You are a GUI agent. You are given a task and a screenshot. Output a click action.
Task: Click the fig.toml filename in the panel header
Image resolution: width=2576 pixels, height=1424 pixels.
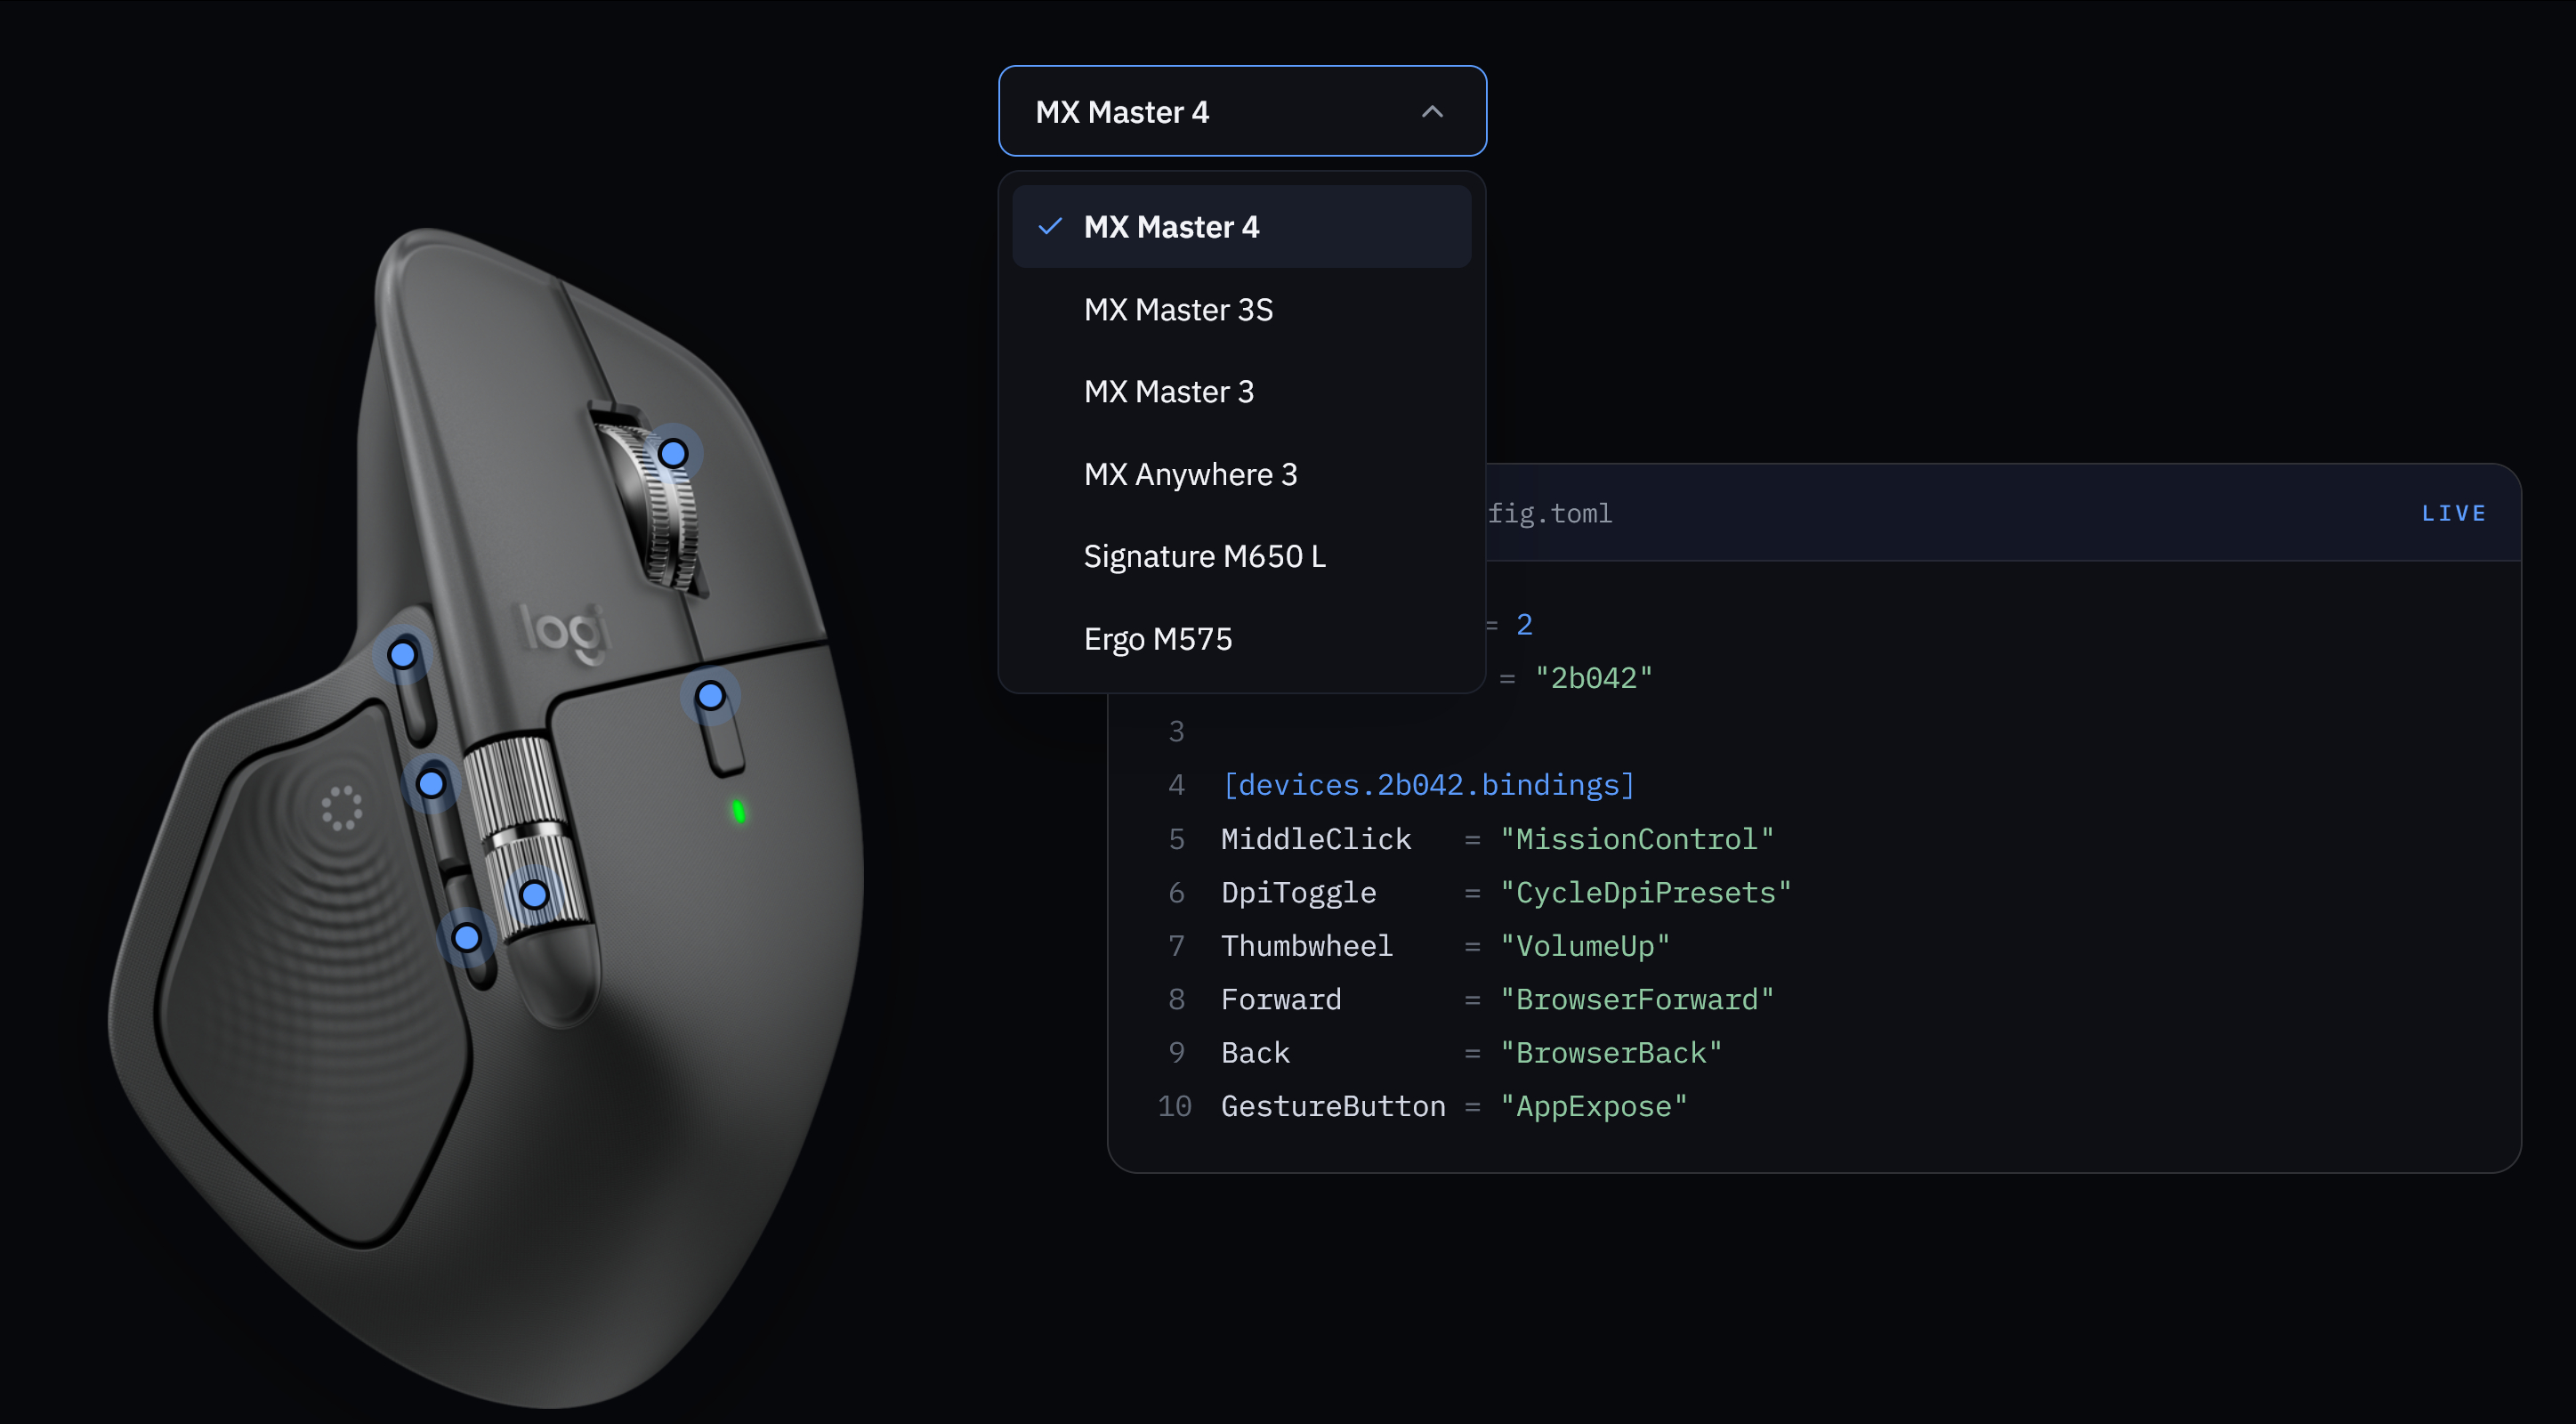click(x=1550, y=513)
